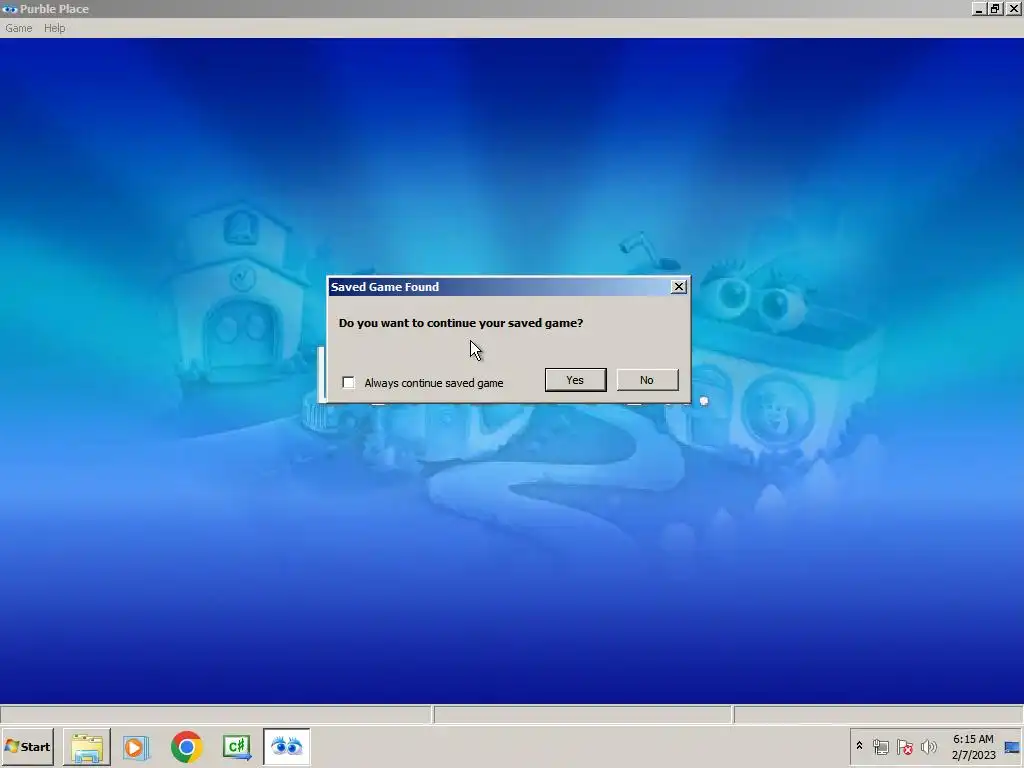This screenshot has height=768, width=1024.
Task: Open the network status tray icon
Action: (880, 746)
